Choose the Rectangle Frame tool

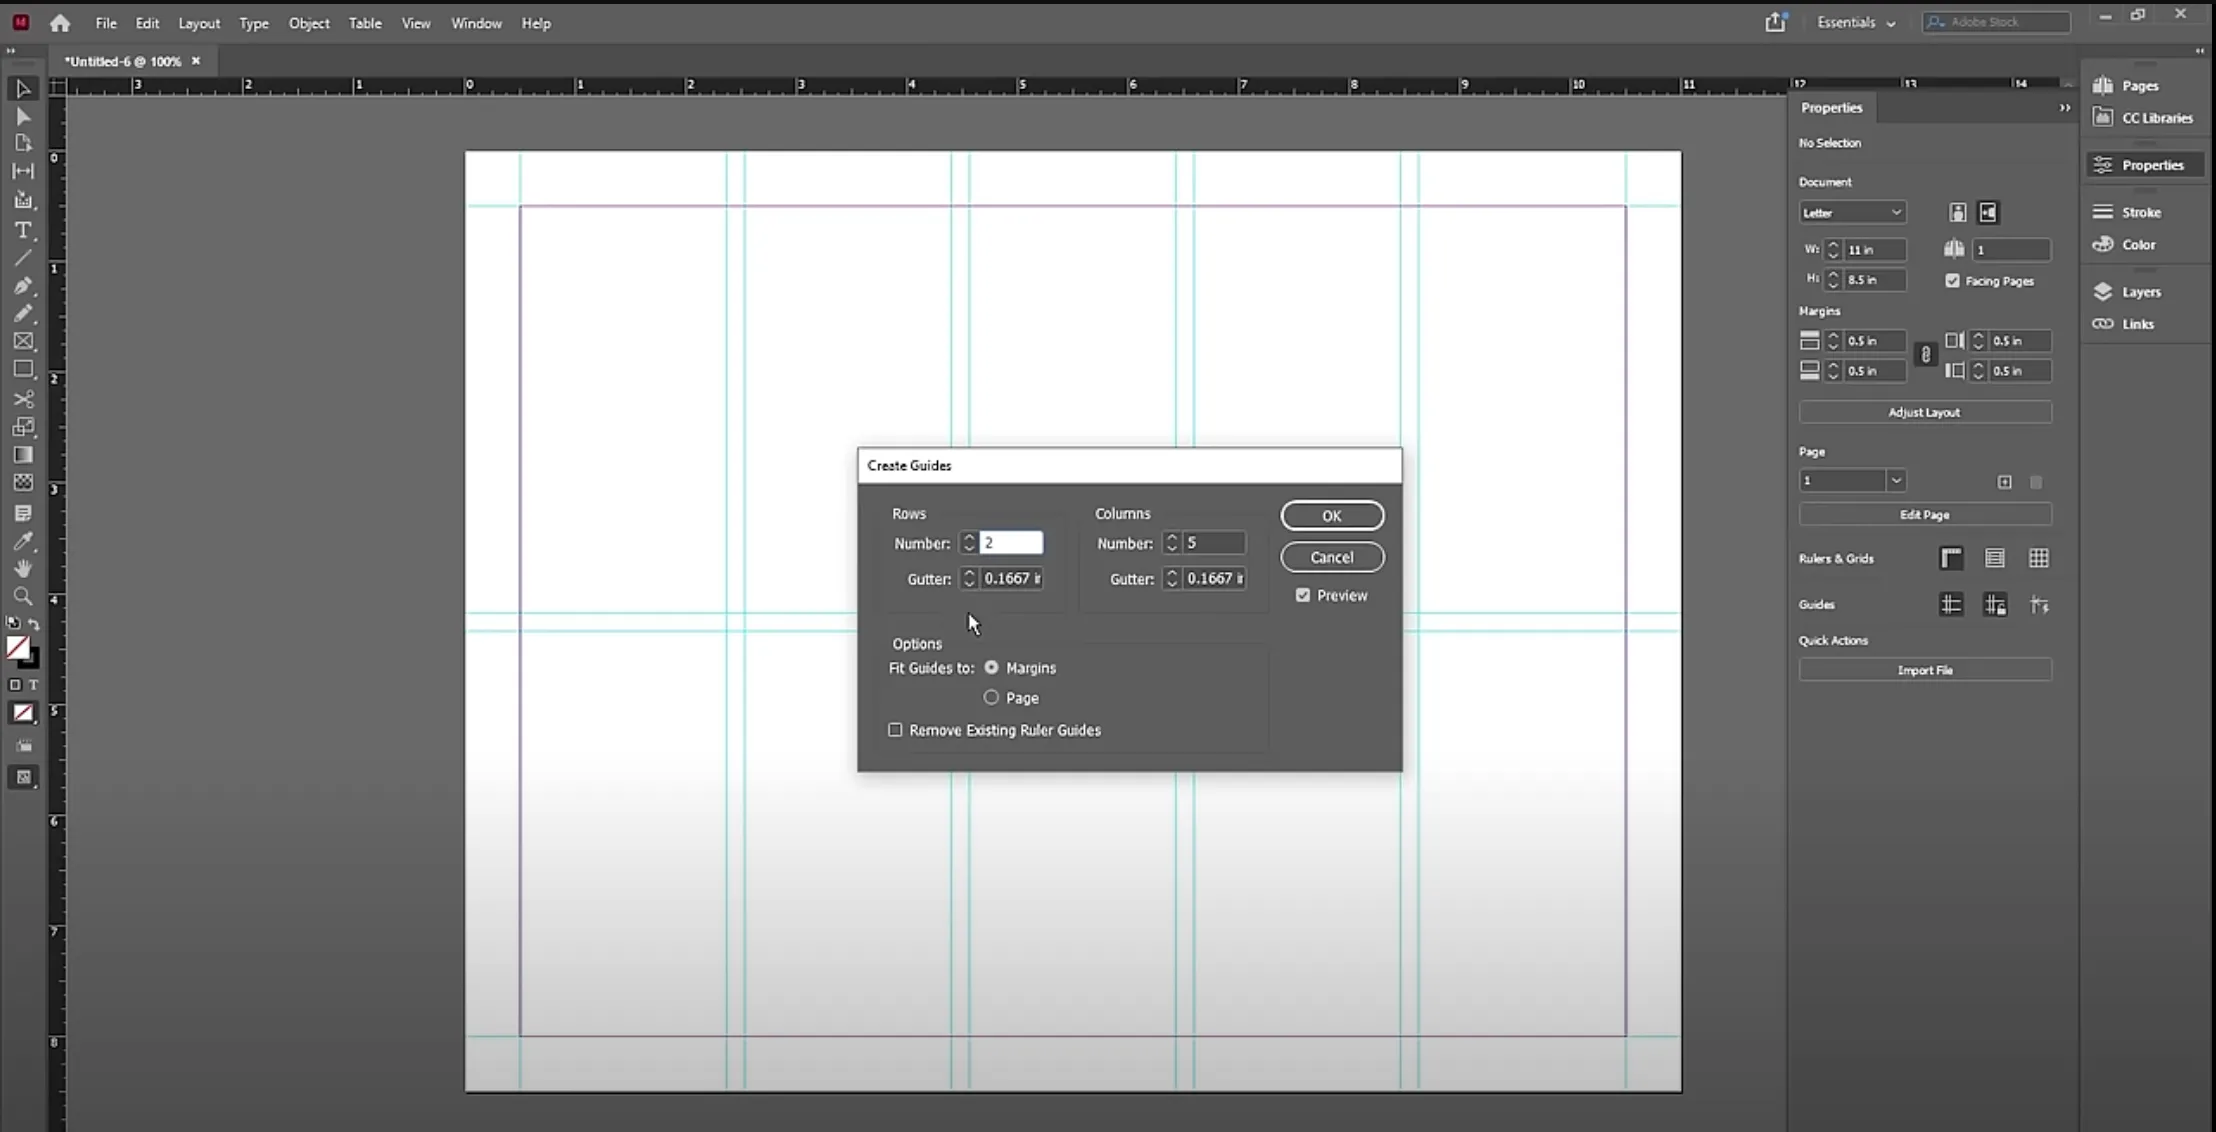coord(23,341)
